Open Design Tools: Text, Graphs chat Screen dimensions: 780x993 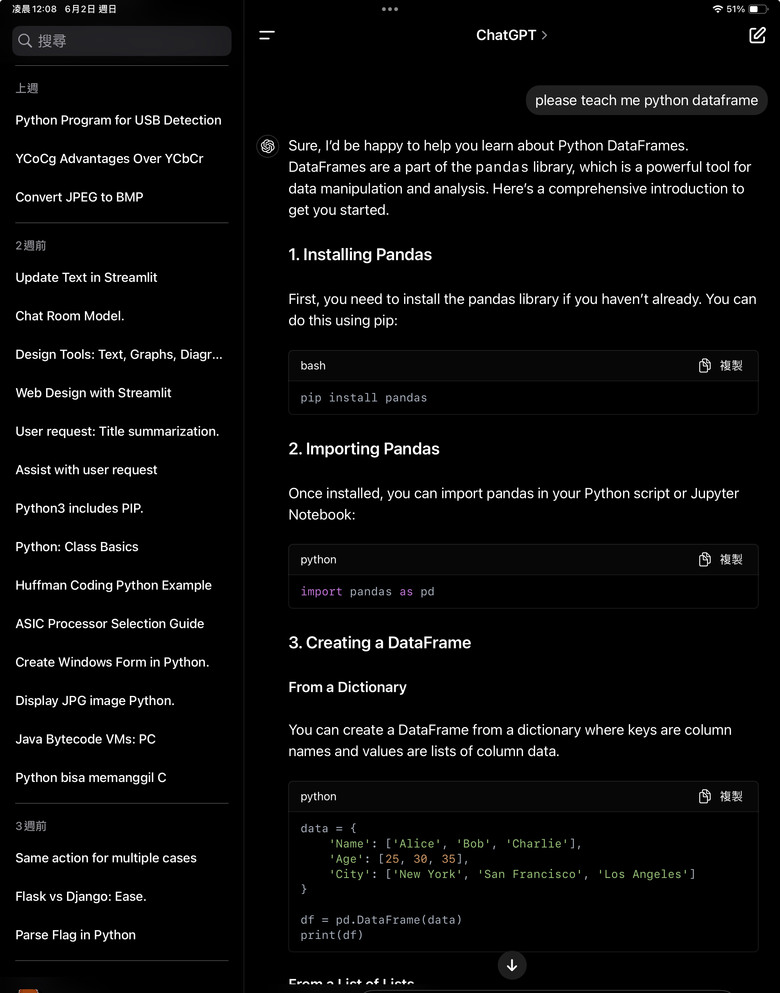(119, 355)
